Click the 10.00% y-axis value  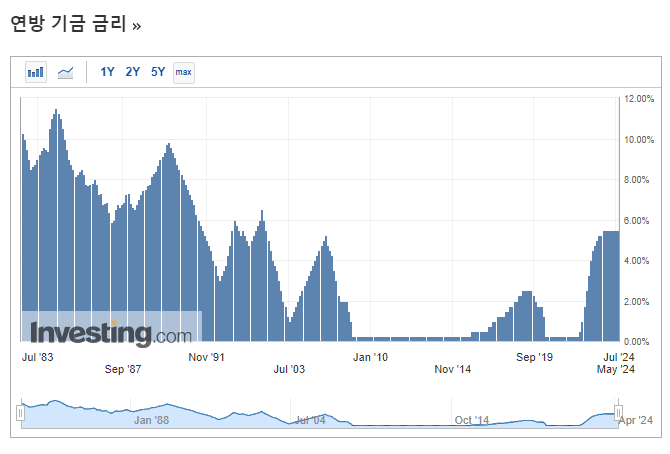tap(639, 140)
